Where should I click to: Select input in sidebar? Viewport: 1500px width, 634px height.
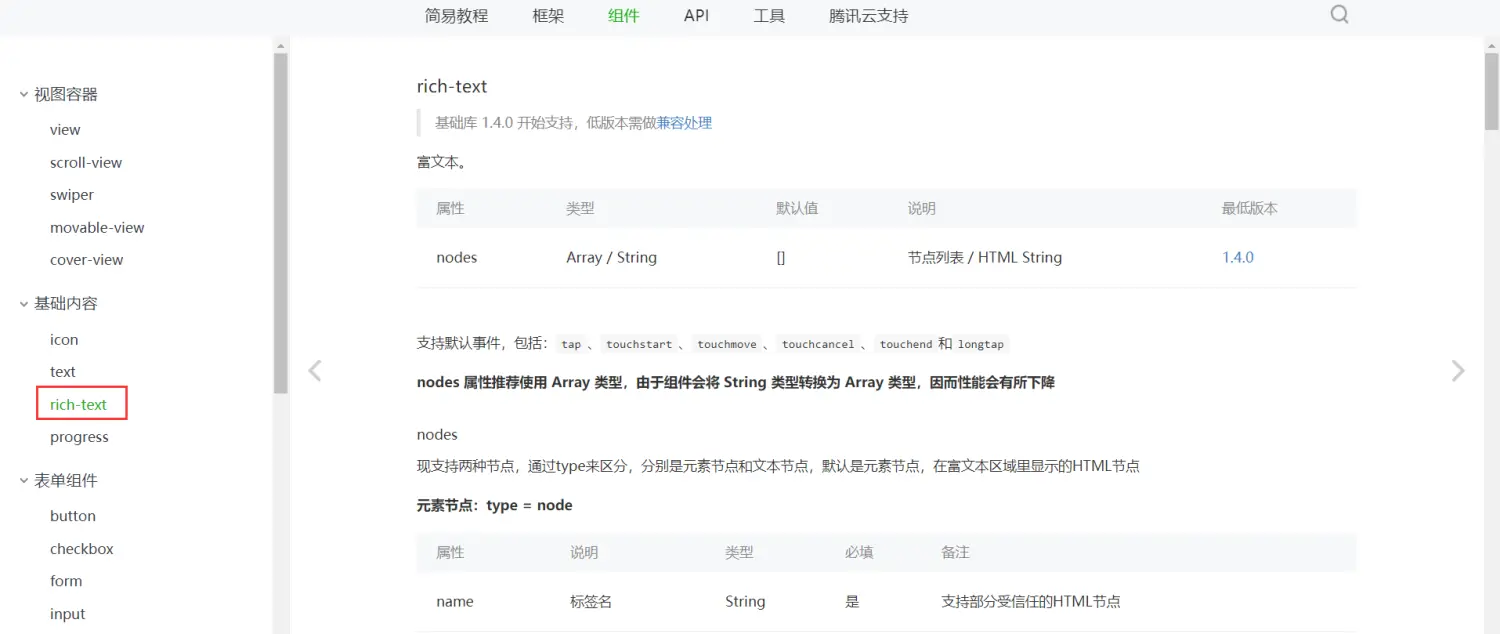[x=68, y=614]
